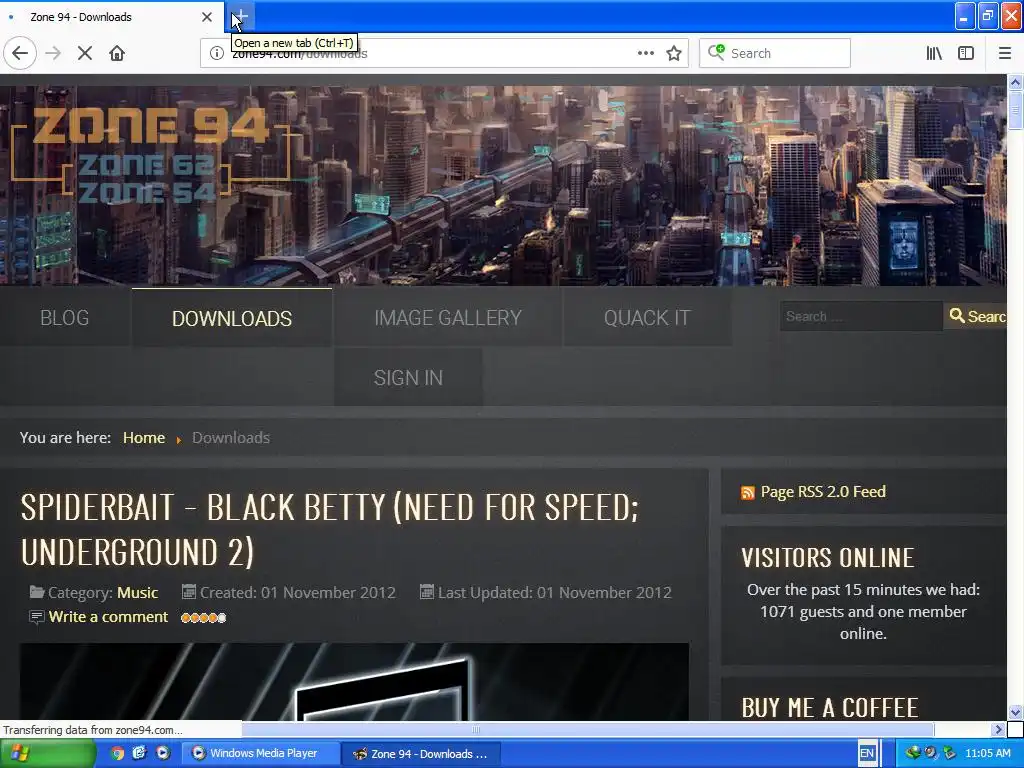Click the VISITORS ONLINE heading

point(827,558)
